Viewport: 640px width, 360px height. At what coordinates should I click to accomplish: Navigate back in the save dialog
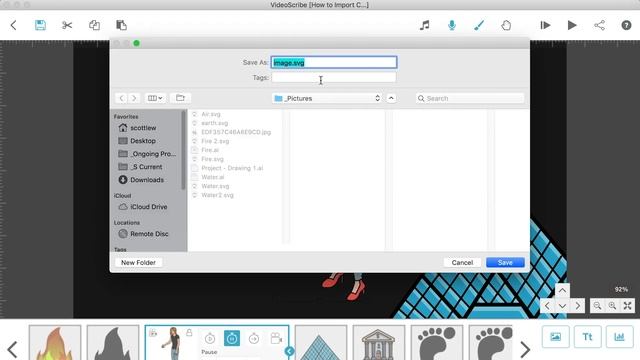pyautogui.click(x=121, y=98)
